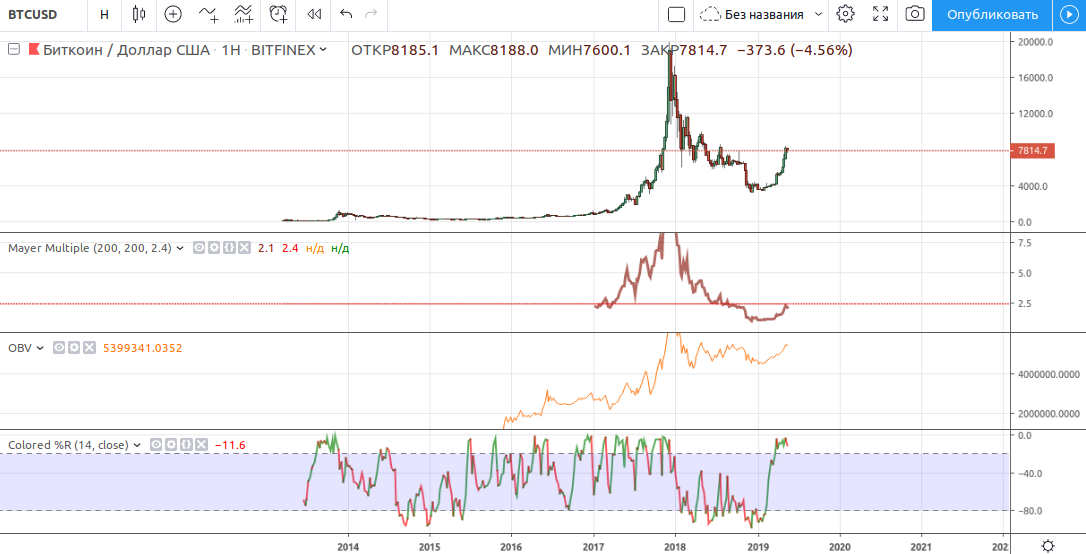The width and height of the screenshot is (1086, 554).
Task: Expand the Mayer Multiple indicator dropdown arrow
Action: 181,247
